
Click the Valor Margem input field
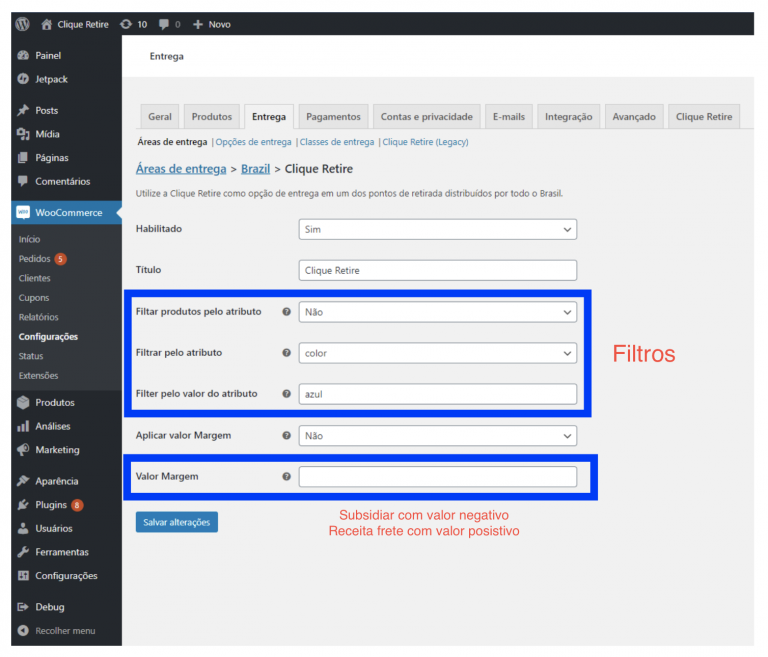438,477
